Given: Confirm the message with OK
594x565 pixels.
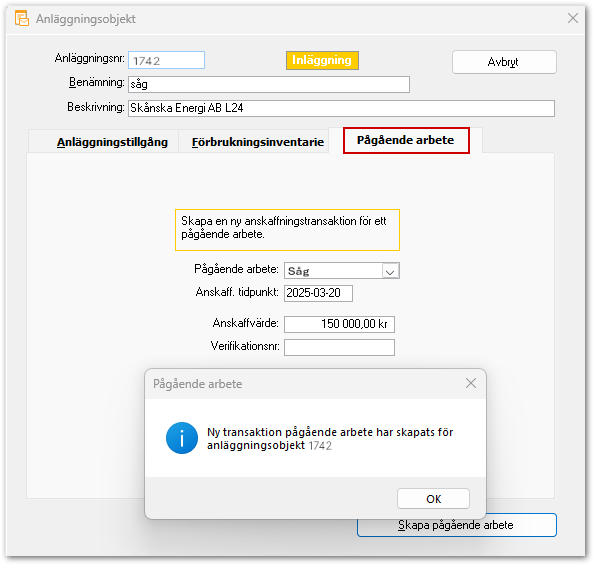Looking at the screenshot, I should tap(433, 499).
